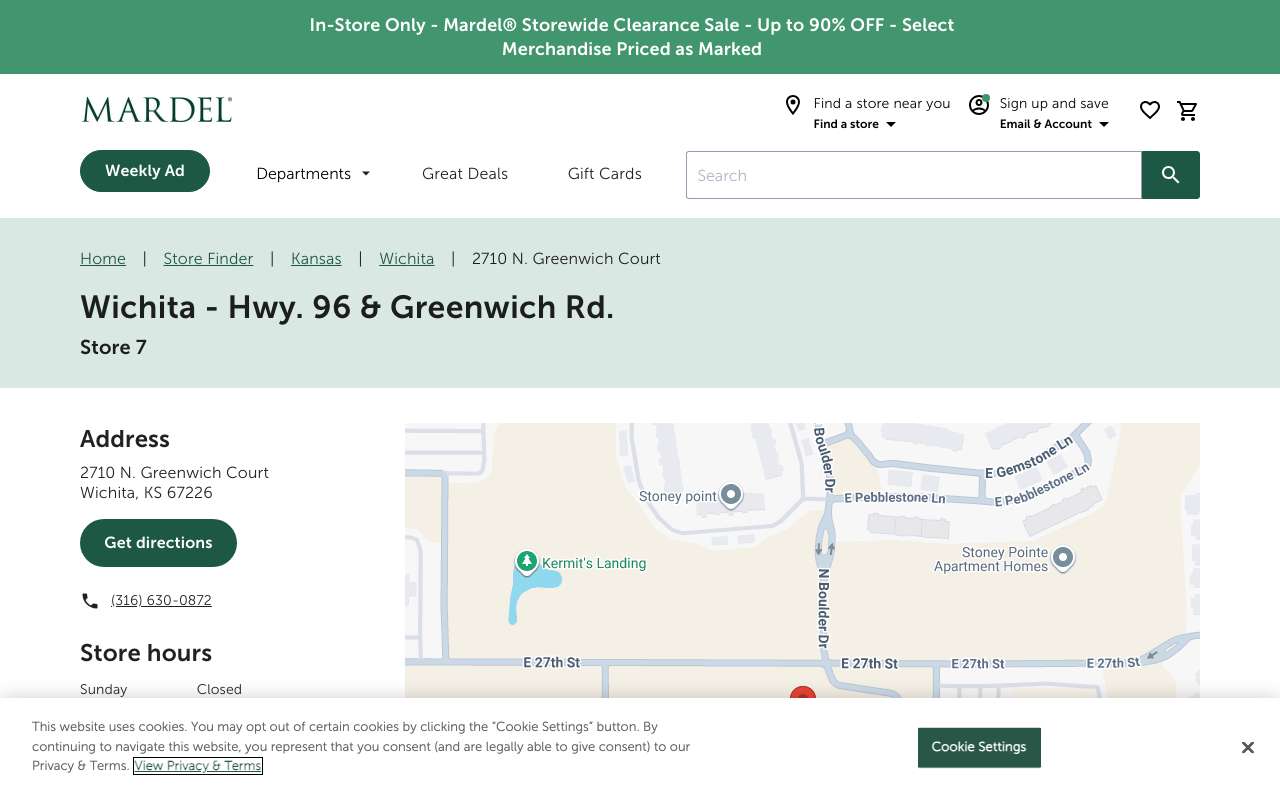Viewport: 1280px width, 800px height.
Task: Click the Get directions button
Action: [x=158, y=543]
